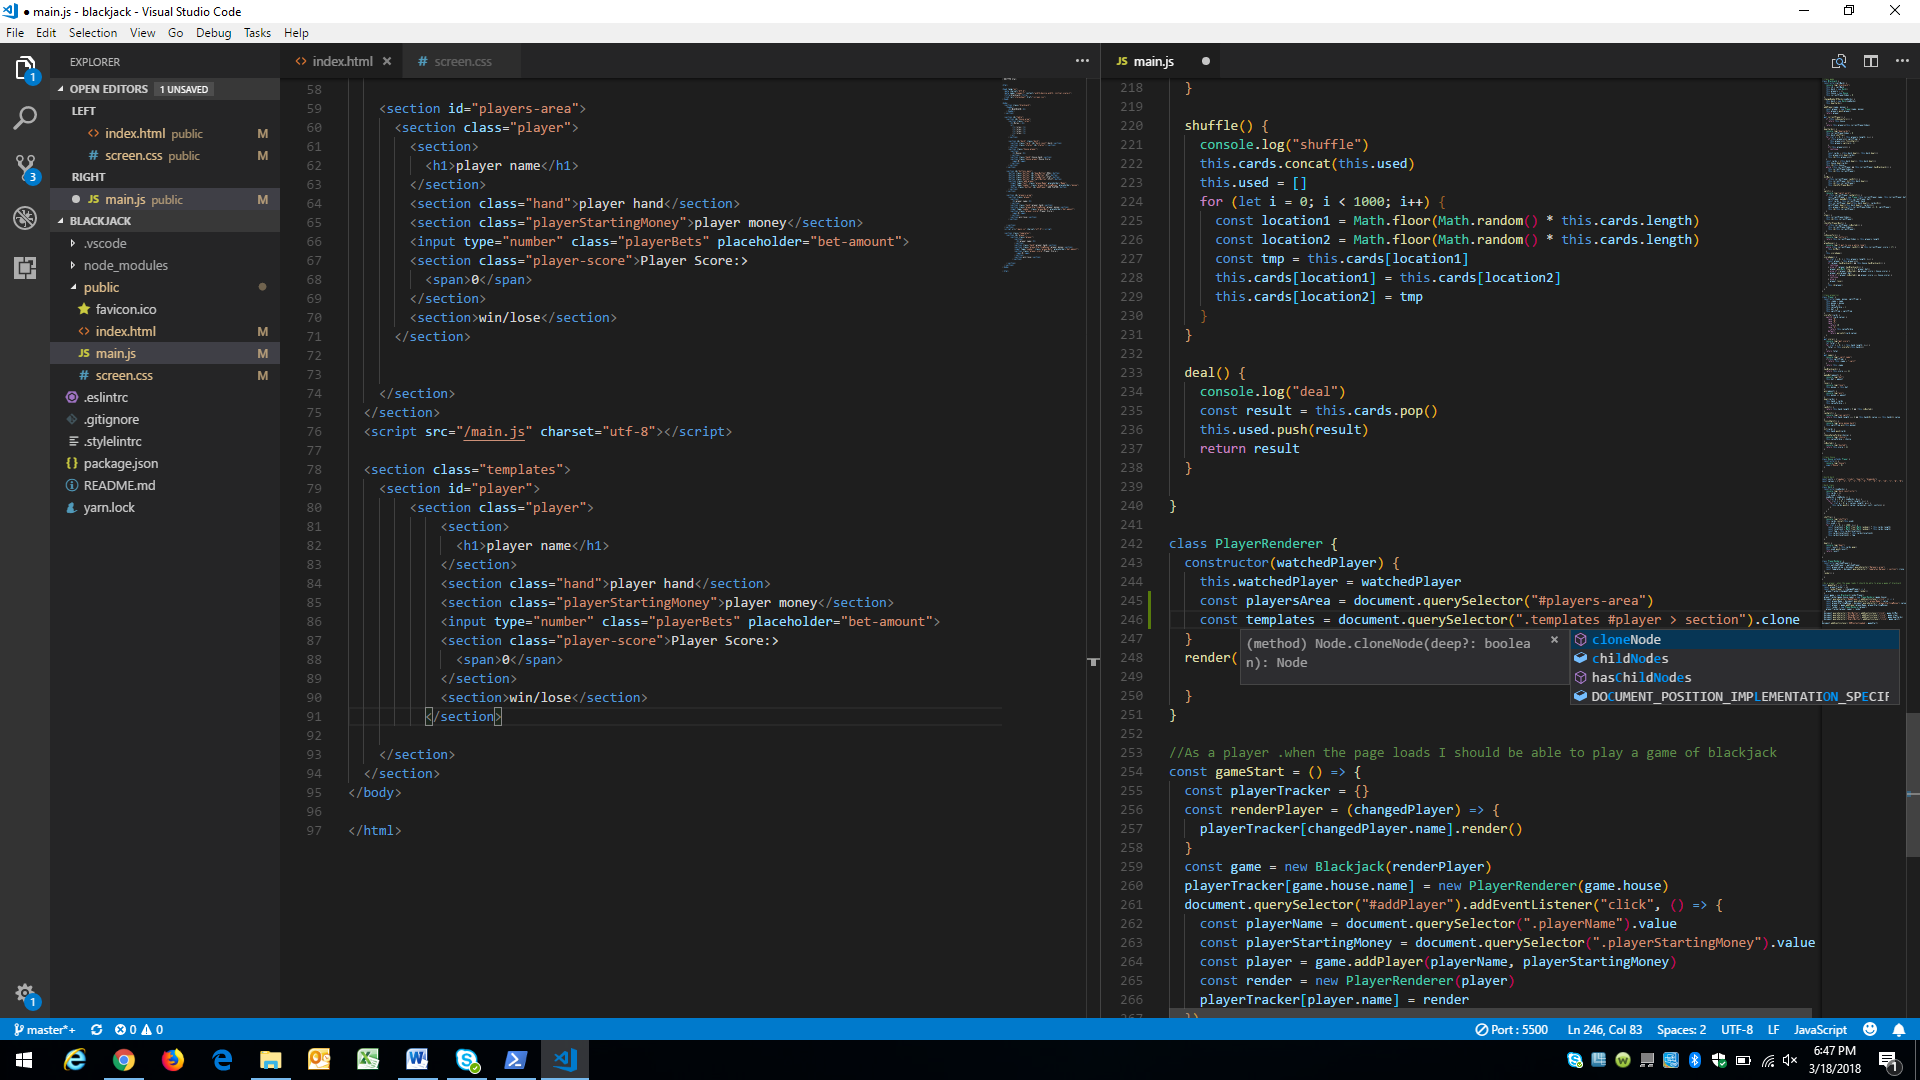Close the cloneNode documentation popup

1554,639
